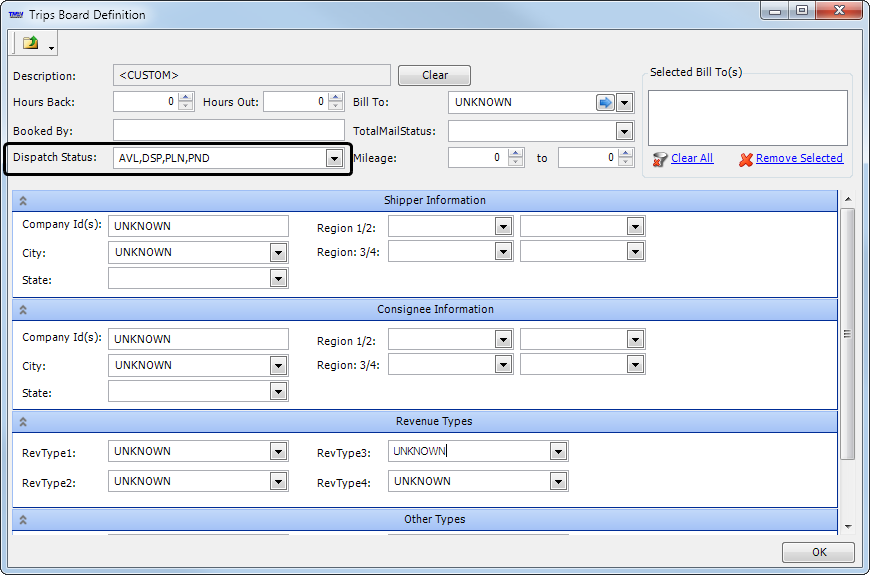This screenshot has height=575, width=870.
Task: Click the Clear All eraser icon
Action: pos(659,159)
